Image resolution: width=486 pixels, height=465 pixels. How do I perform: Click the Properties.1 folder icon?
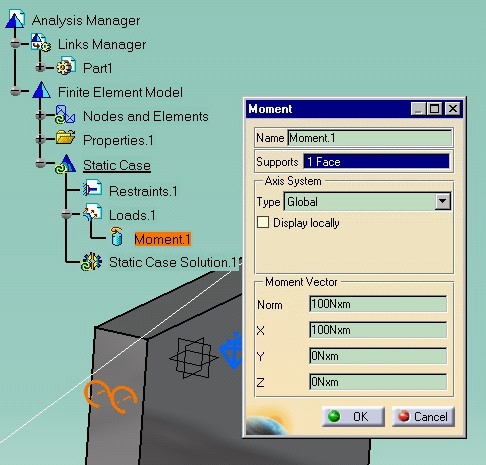click(65, 138)
